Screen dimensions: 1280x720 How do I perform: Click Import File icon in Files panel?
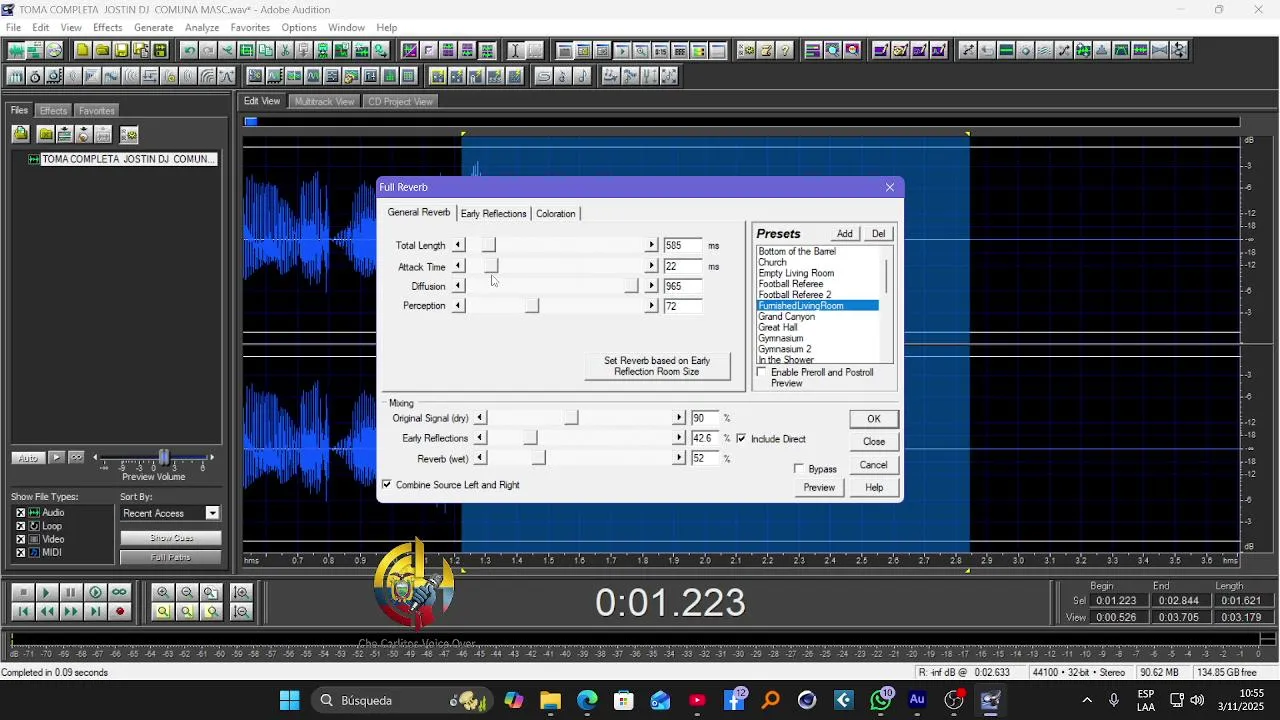tap(21, 134)
